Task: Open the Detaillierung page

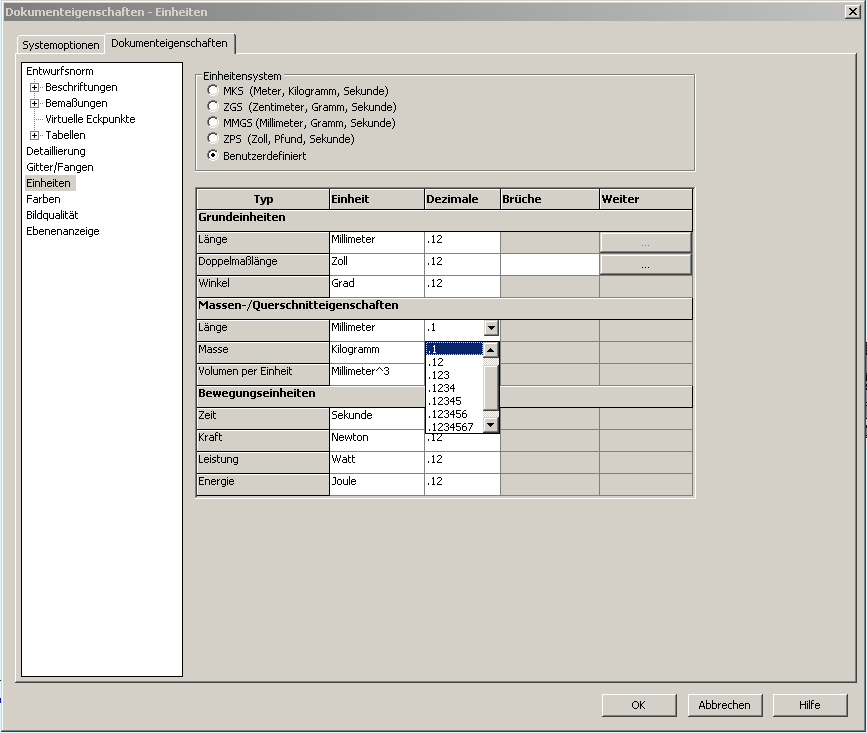Action: [56, 151]
